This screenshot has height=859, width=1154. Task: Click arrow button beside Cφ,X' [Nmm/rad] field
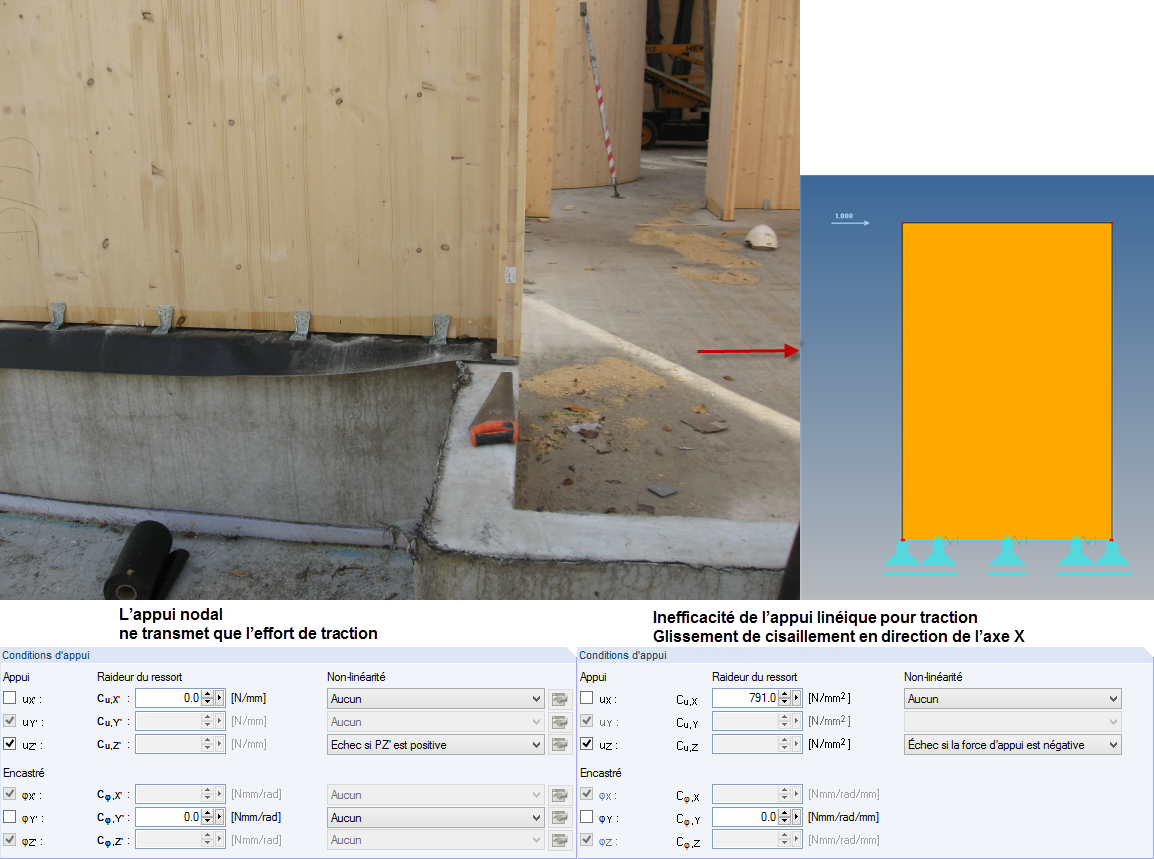(x=219, y=794)
